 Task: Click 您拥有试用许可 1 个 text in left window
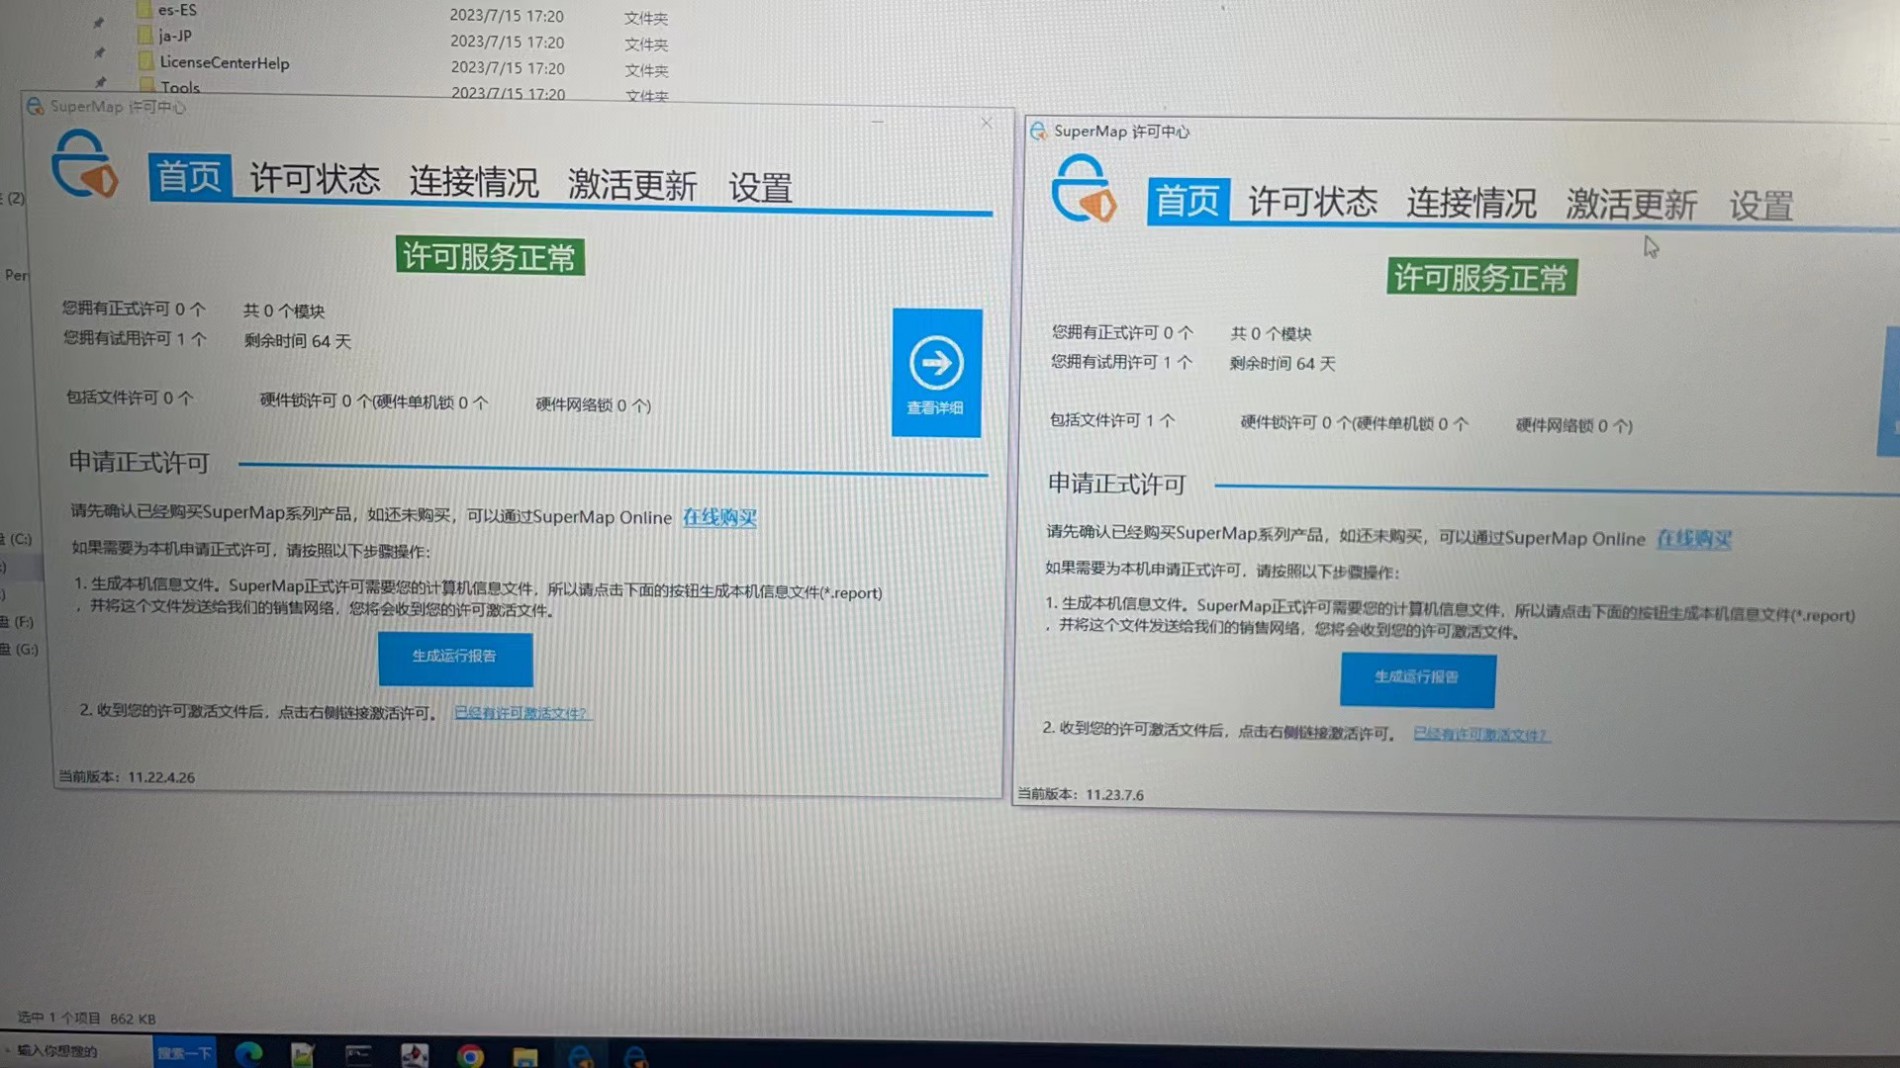click(x=134, y=339)
